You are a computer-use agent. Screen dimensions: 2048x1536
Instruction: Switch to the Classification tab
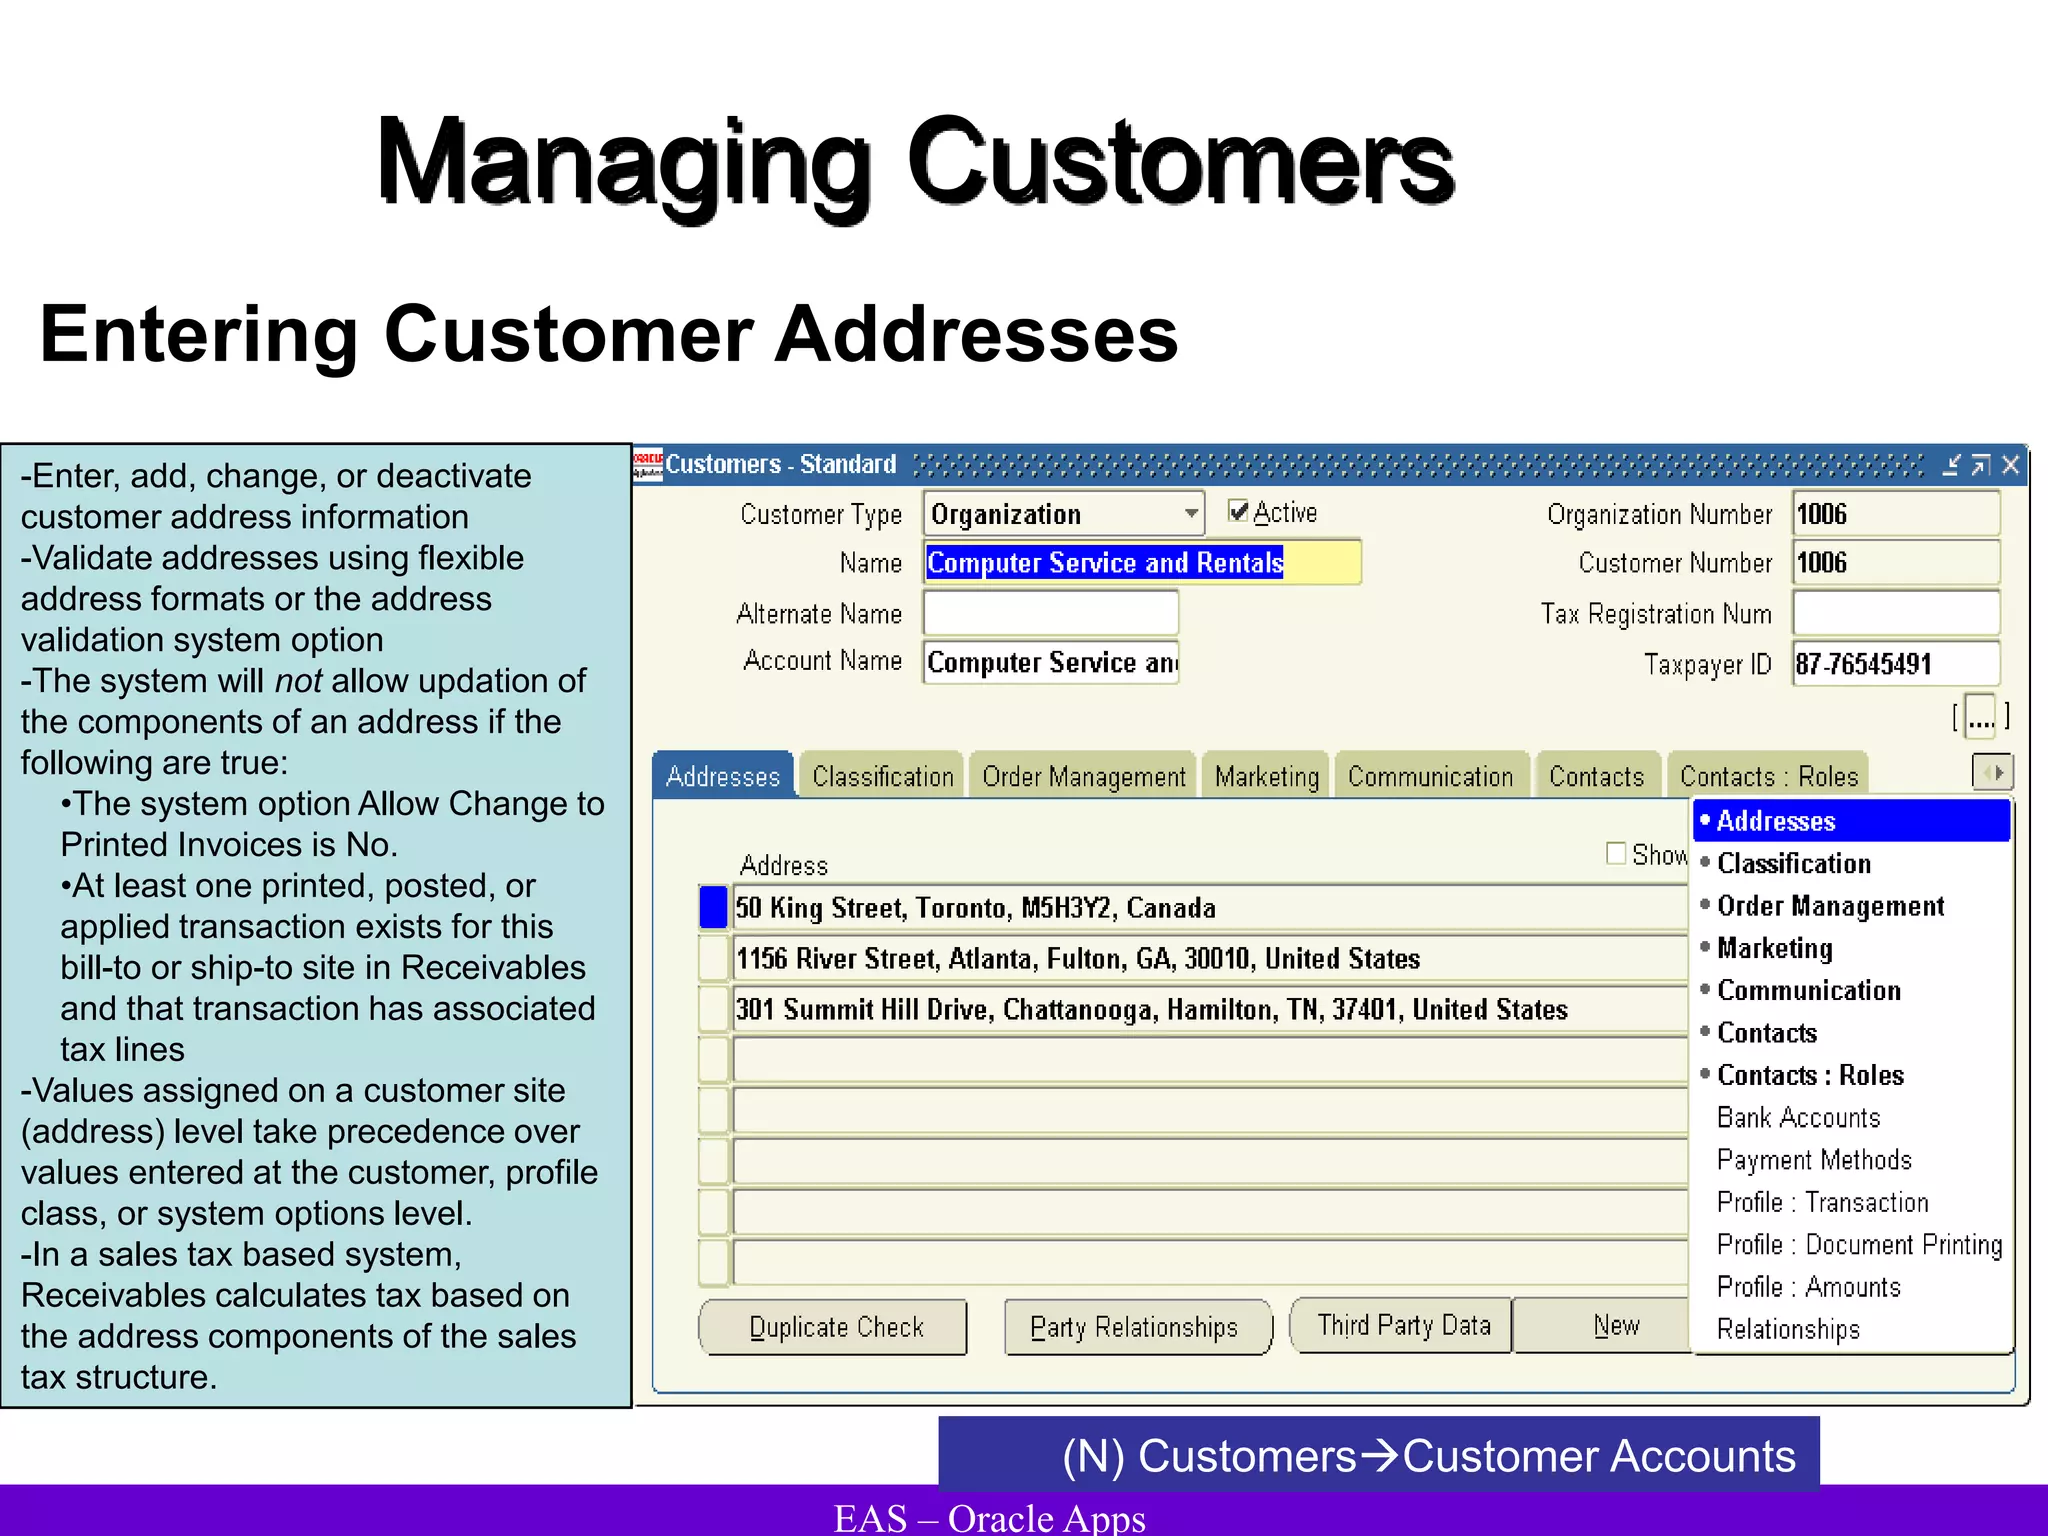click(882, 776)
